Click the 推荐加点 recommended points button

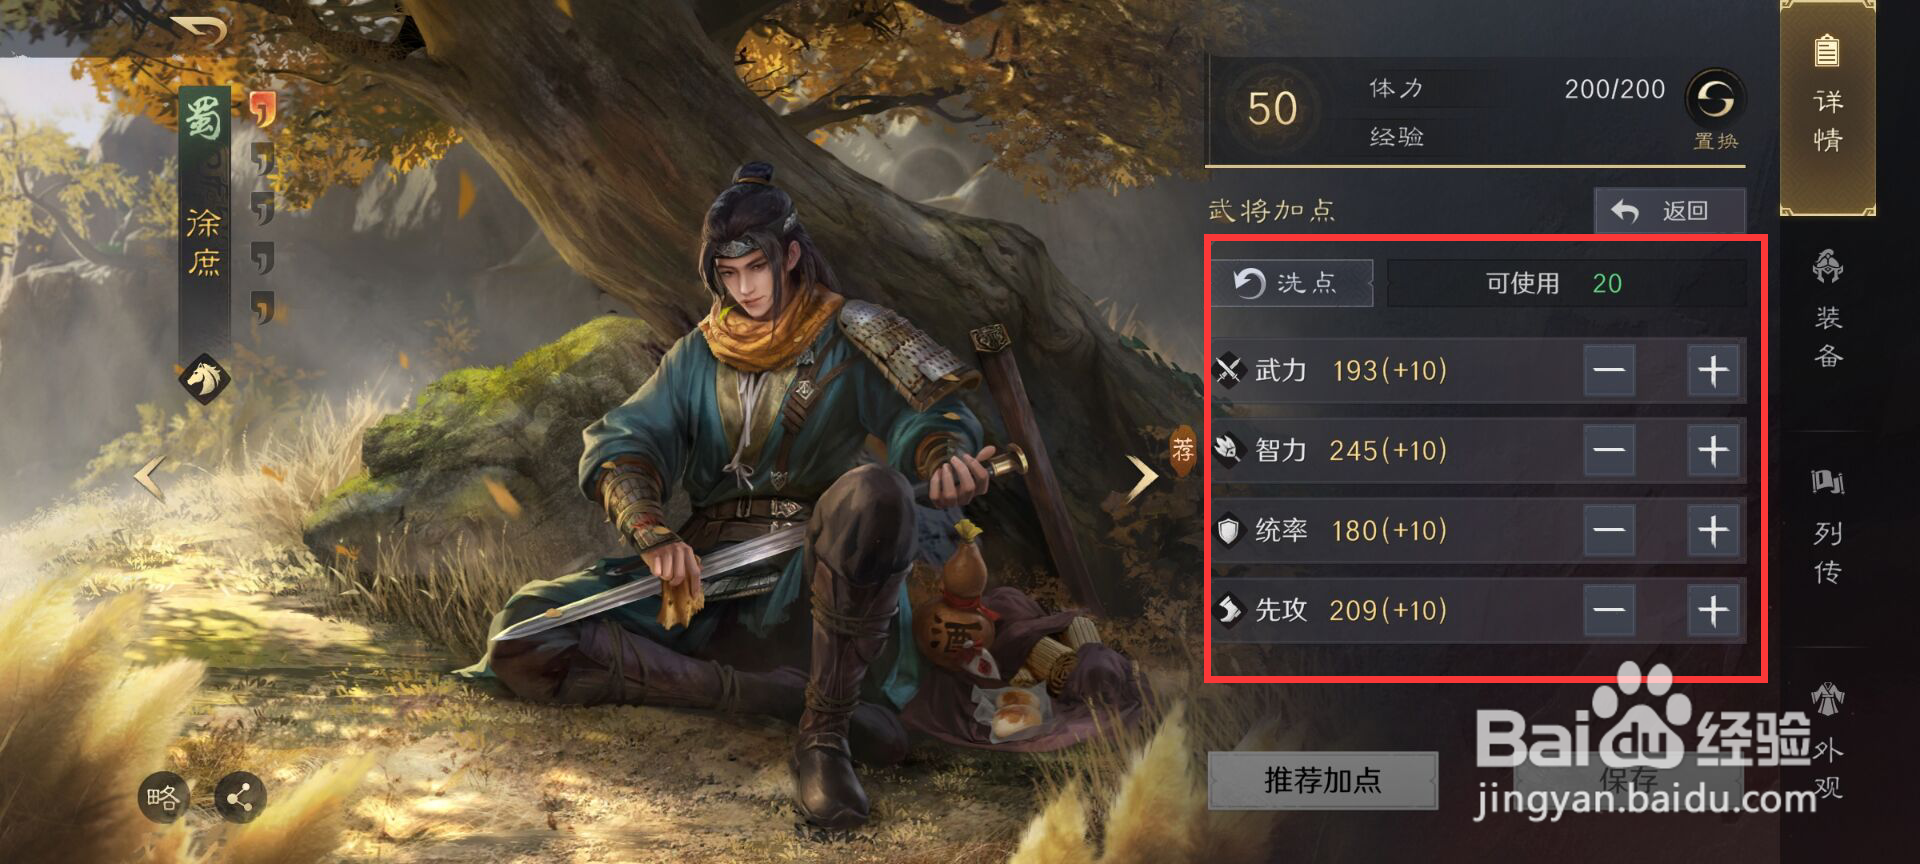point(1323,780)
